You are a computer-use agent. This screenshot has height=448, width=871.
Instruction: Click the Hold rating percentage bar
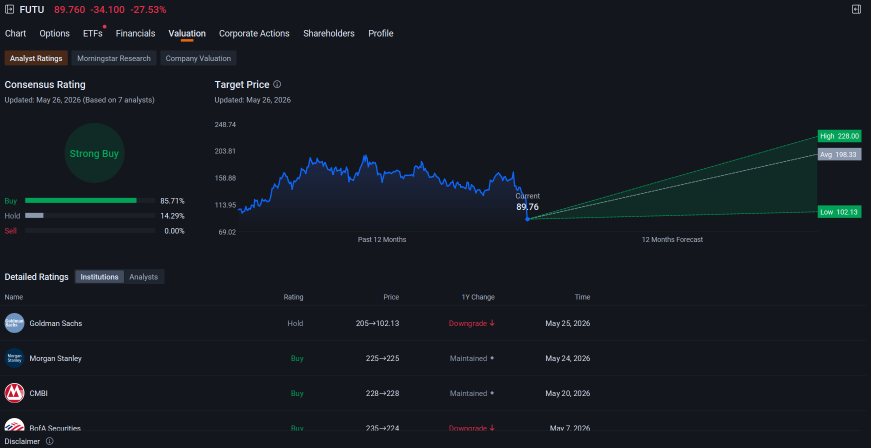pos(90,215)
